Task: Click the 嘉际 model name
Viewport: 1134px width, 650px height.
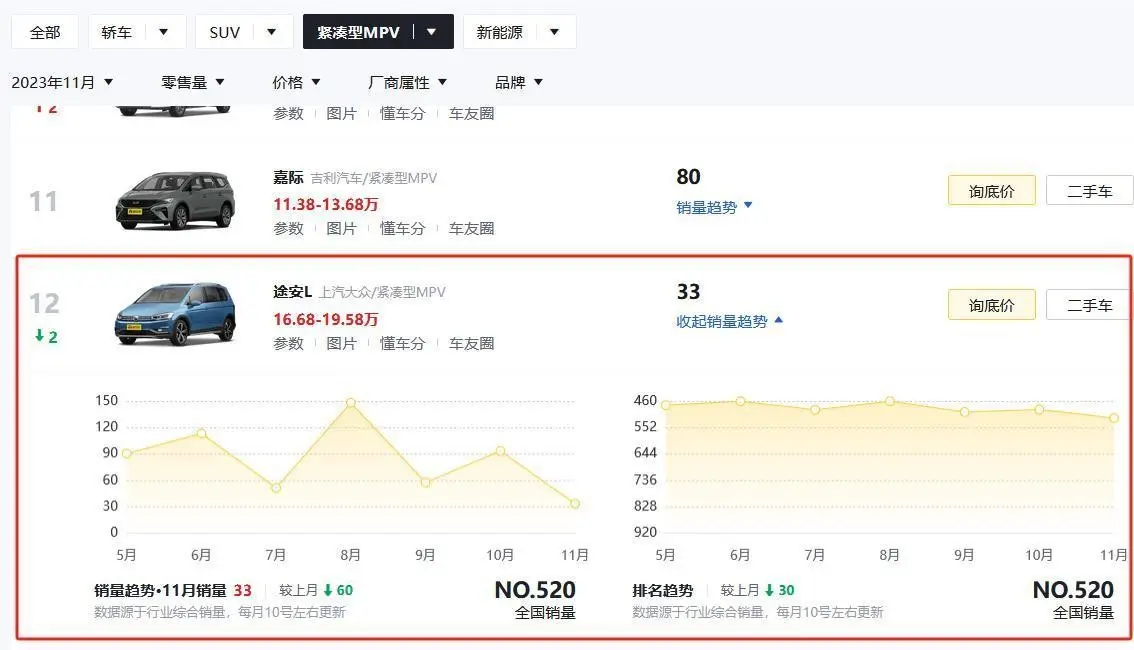Action: pos(288,178)
